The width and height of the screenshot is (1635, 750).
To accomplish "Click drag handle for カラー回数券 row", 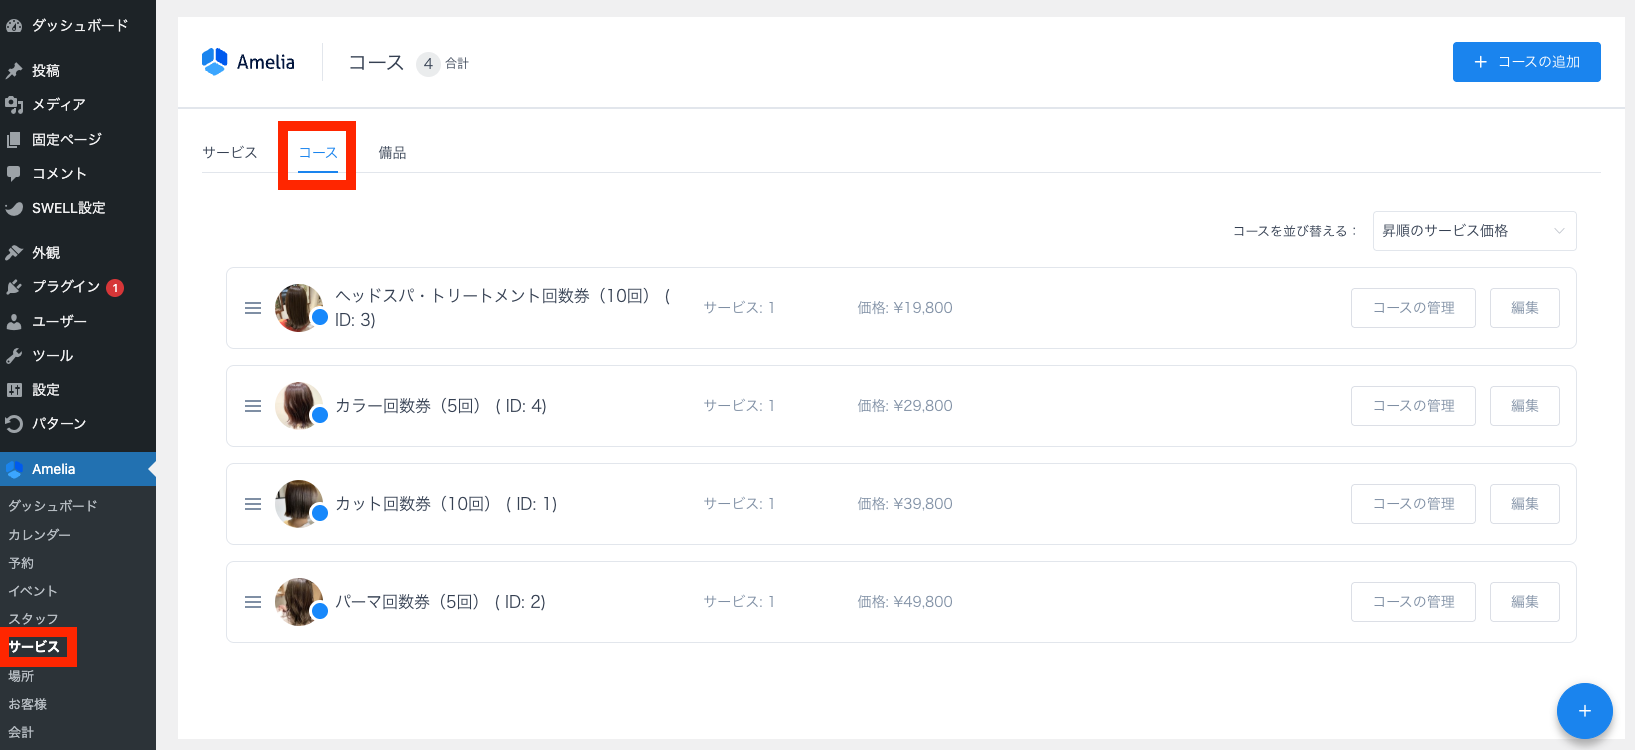I will click(253, 406).
